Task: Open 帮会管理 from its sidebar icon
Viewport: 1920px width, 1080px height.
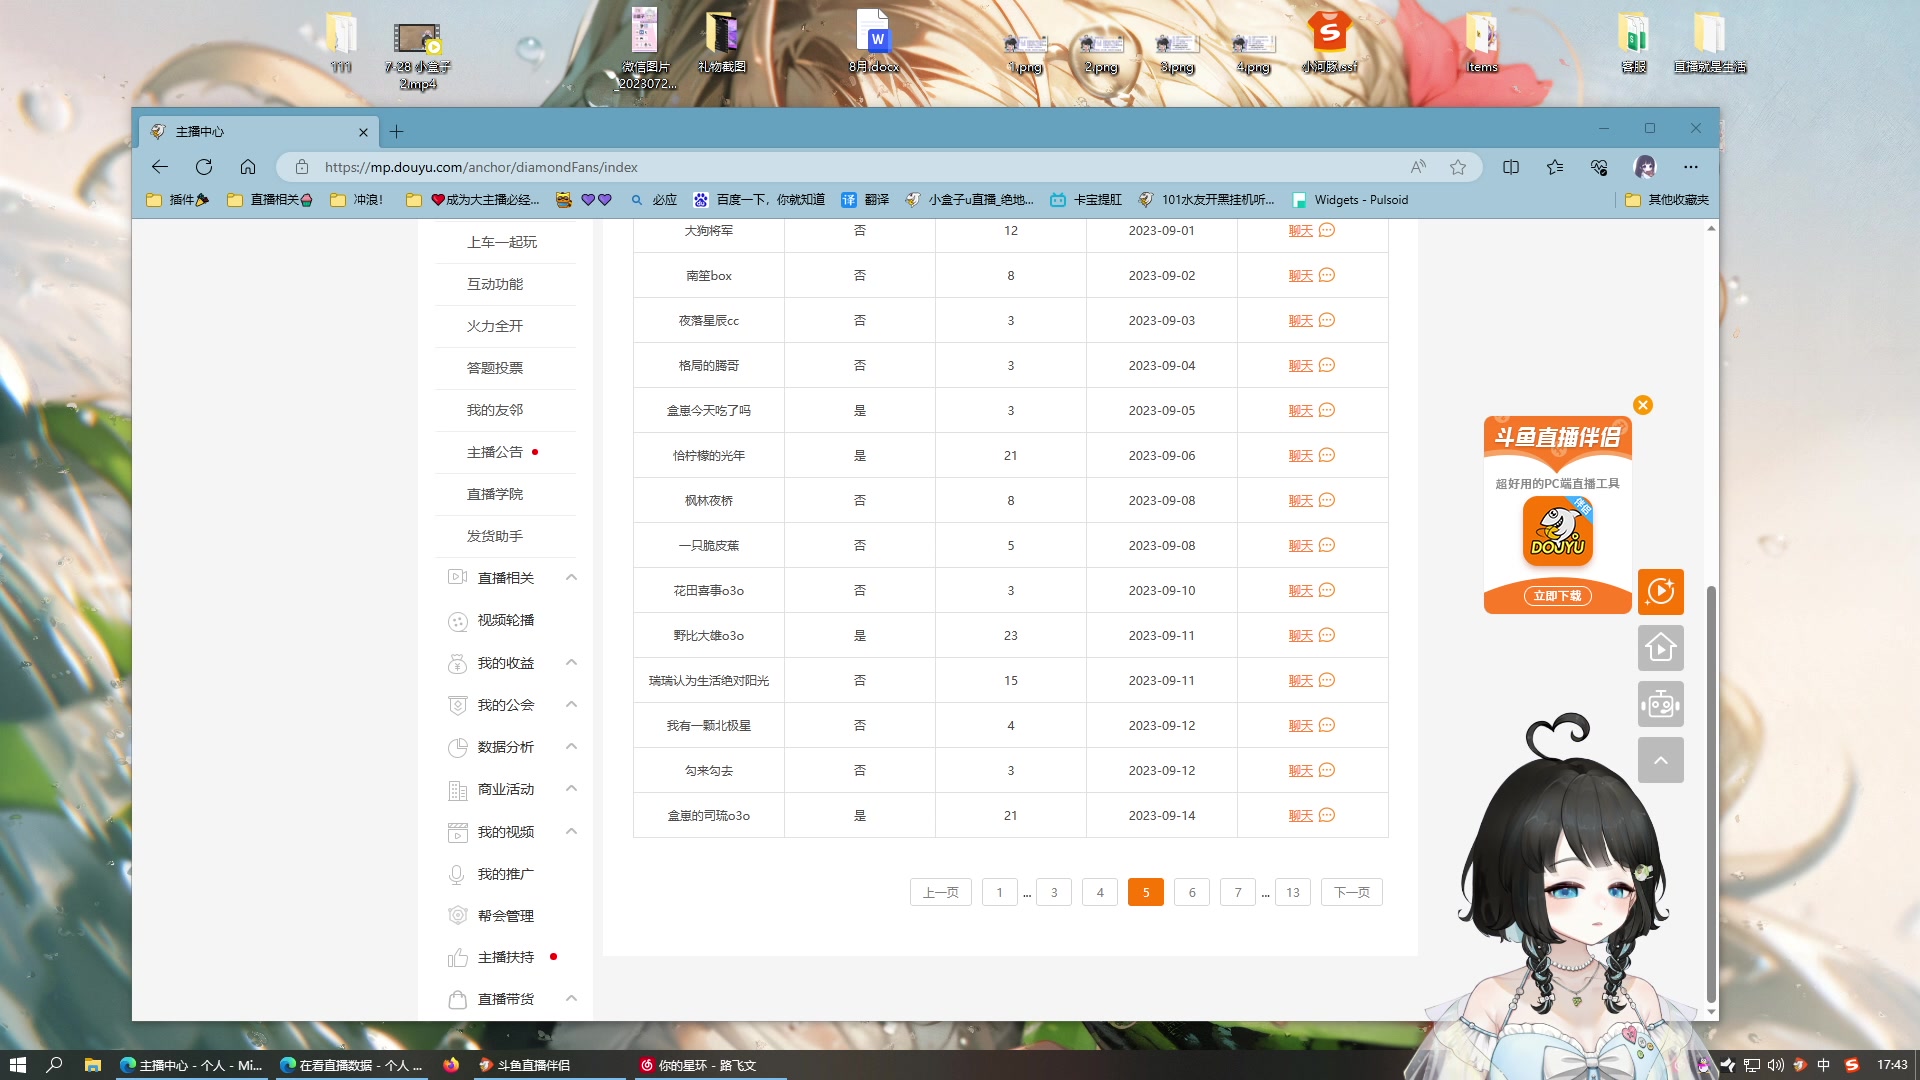Action: [457, 915]
